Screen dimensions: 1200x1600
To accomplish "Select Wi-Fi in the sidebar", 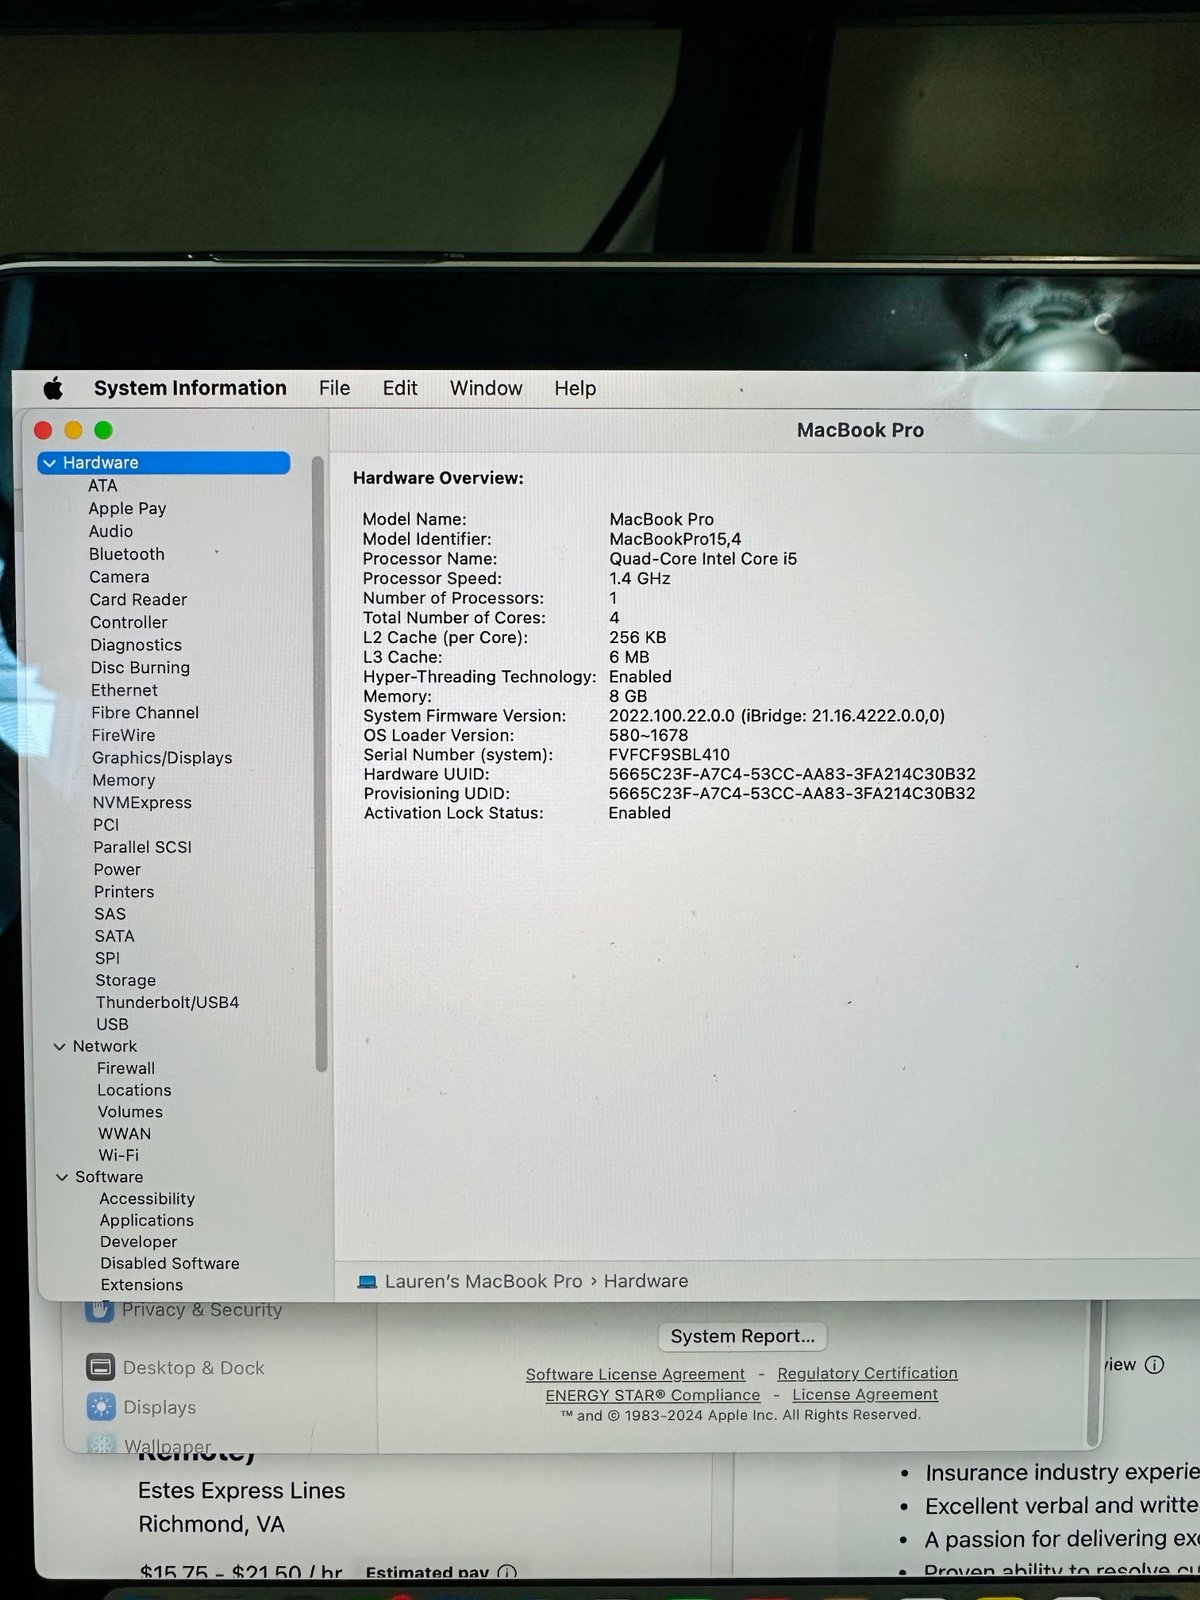I will point(118,1155).
